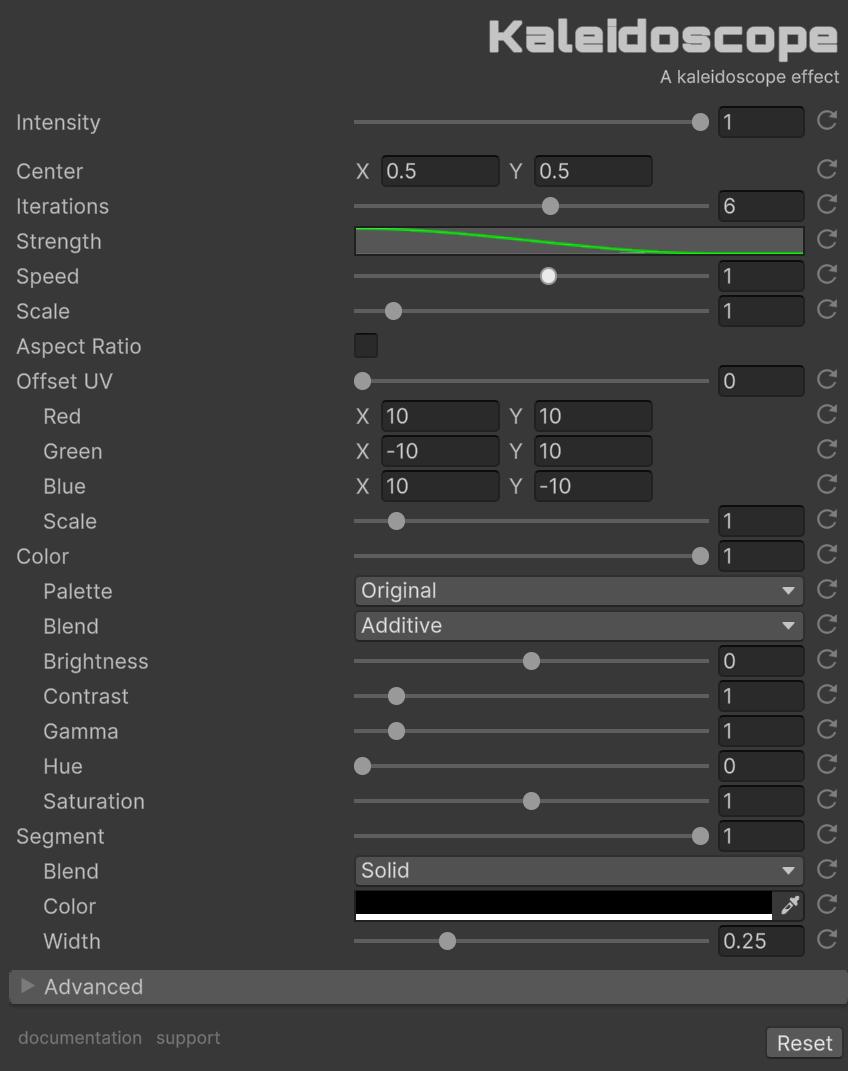Open the Palette dropdown showing Original
848x1071 pixels.
pyautogui.click(x=578, y=591)
